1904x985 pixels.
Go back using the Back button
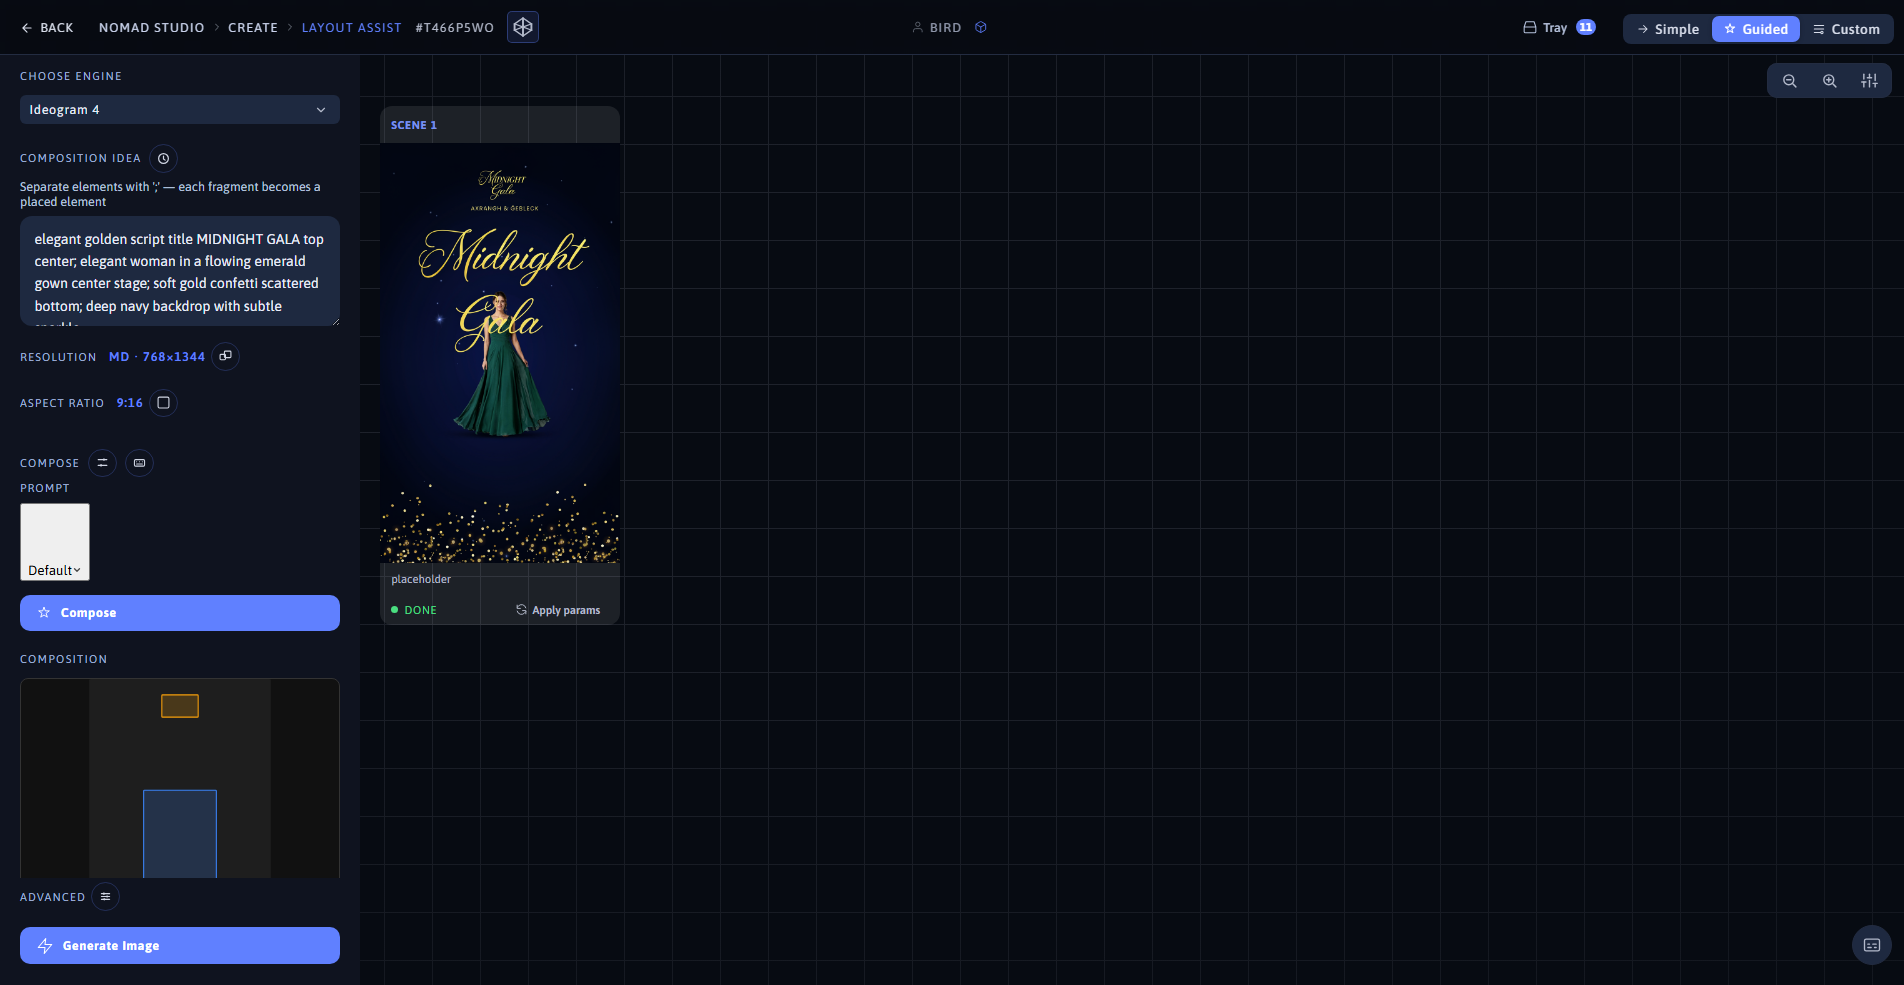pyautogui.click(x=47, y=28)
